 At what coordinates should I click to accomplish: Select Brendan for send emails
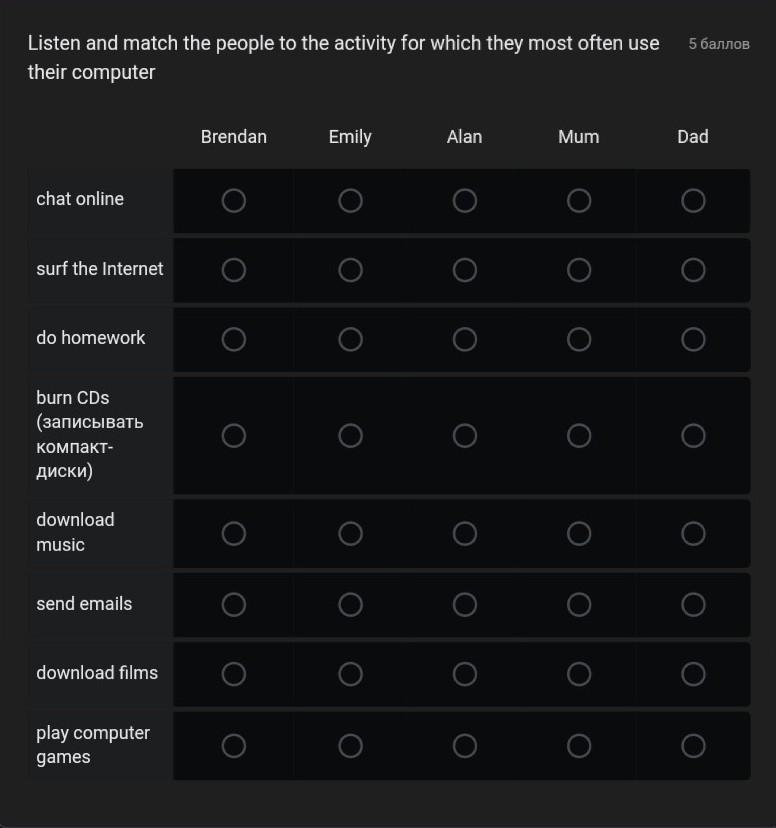point(233,605)
